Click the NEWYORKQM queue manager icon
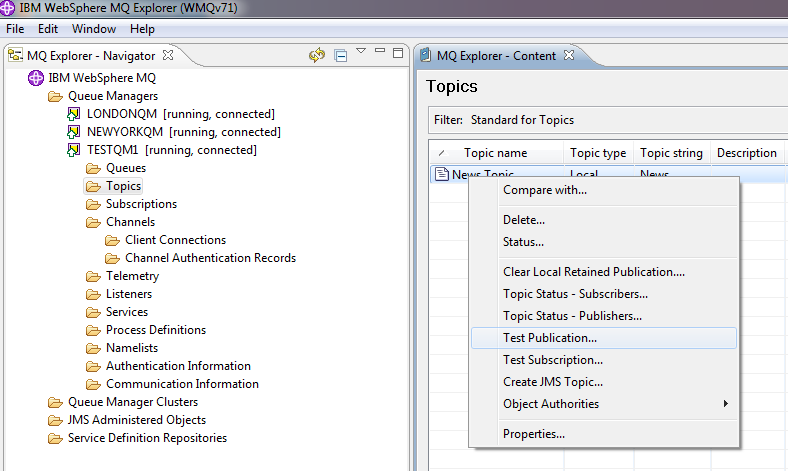The width and height of the screenshot is (788, 471). (73, 132)
